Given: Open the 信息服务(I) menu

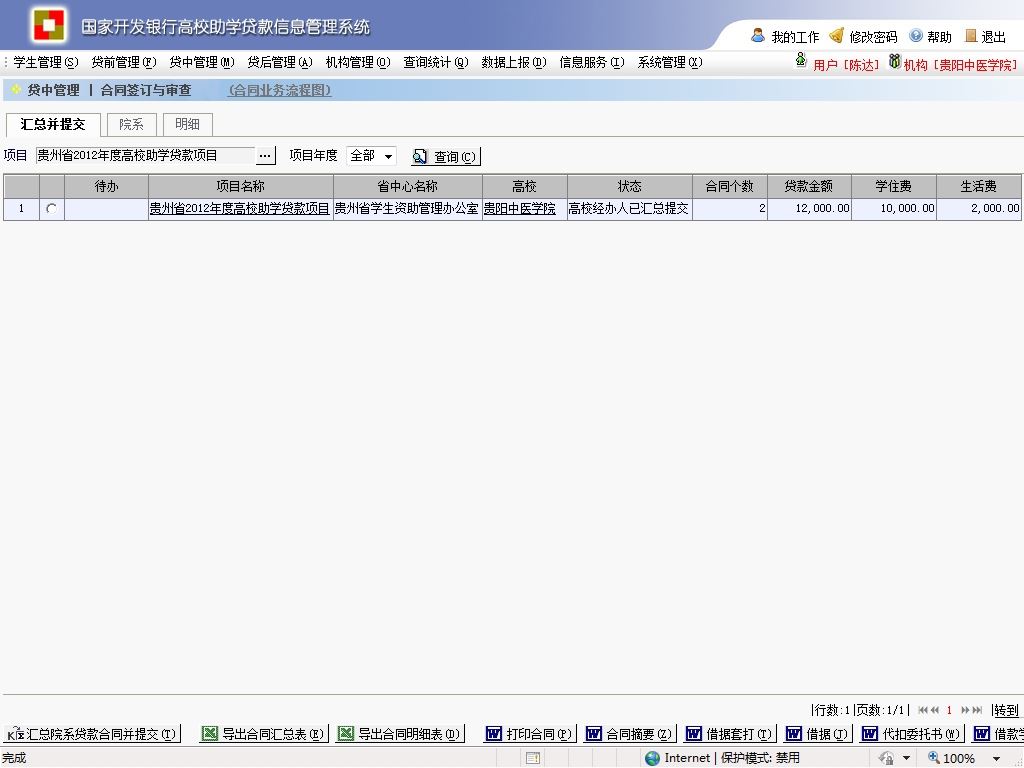Looking at the screenshot, I should 592,62.
